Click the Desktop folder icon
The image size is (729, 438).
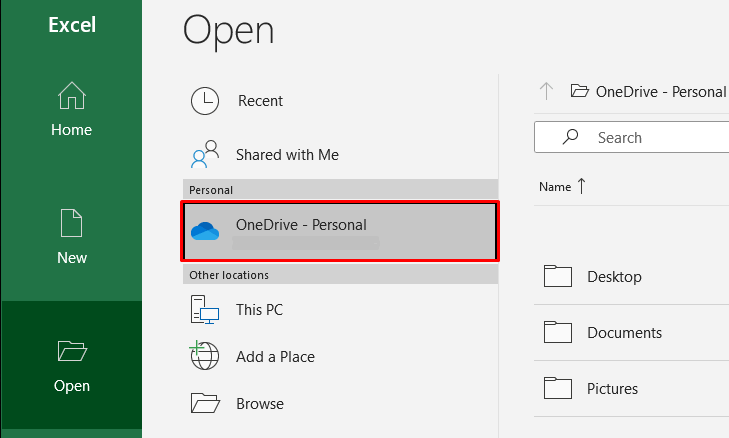558,276
